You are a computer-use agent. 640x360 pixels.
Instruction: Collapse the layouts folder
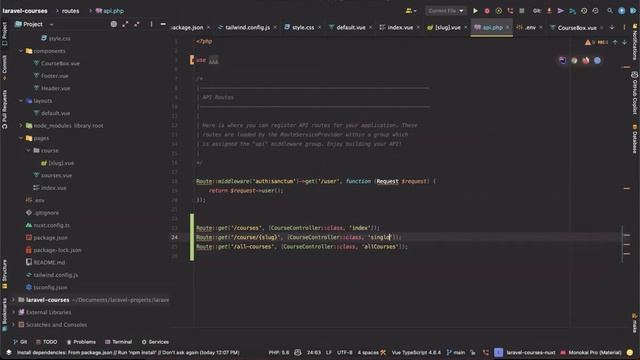tap(21, 101)
